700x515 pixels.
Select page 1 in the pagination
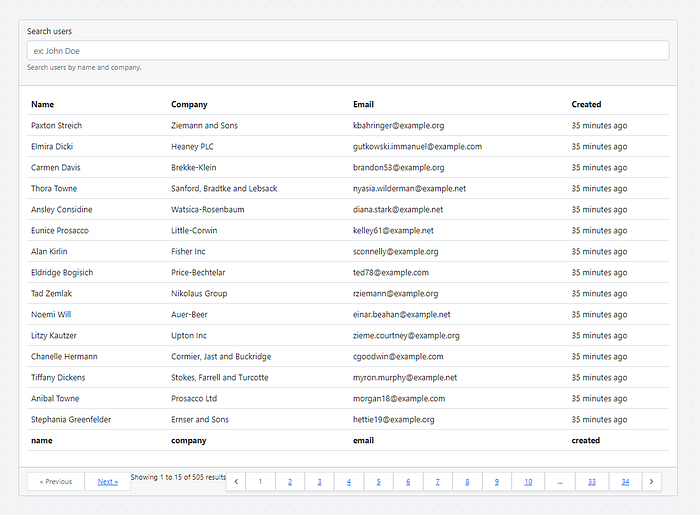[260, 482]
